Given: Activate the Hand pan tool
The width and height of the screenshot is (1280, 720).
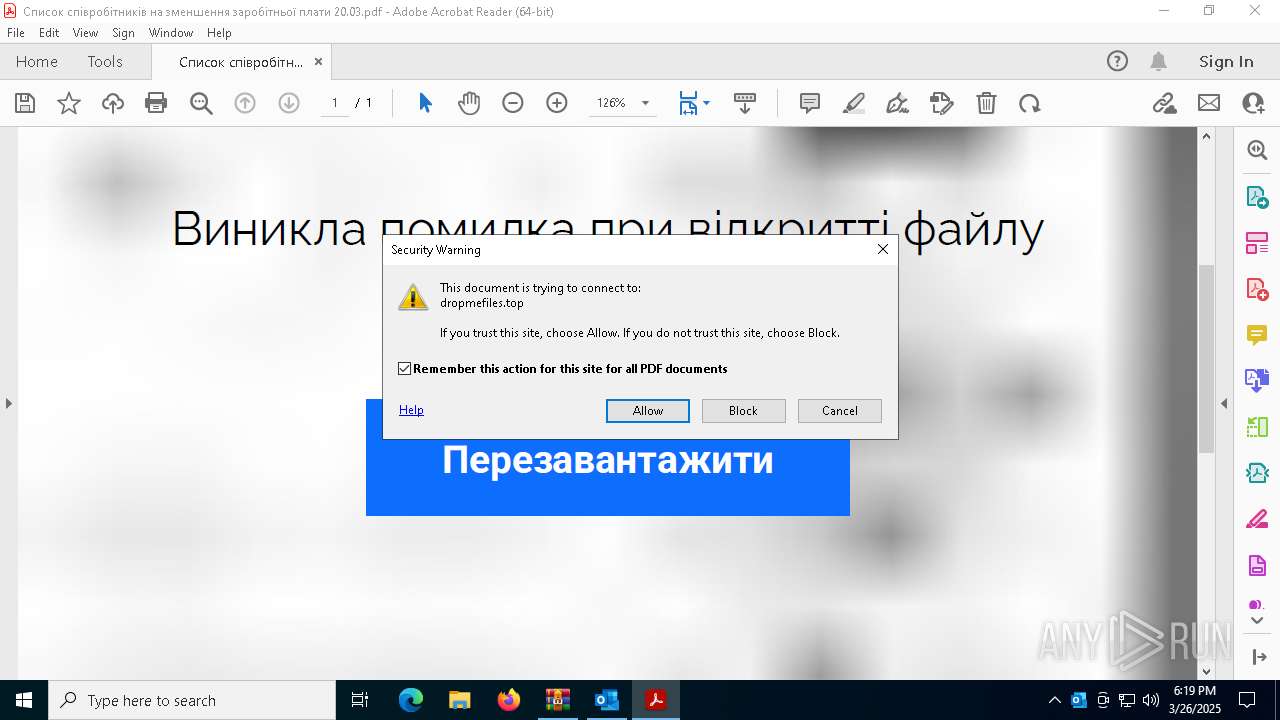Looking at the screenshot, I should 469,103.
